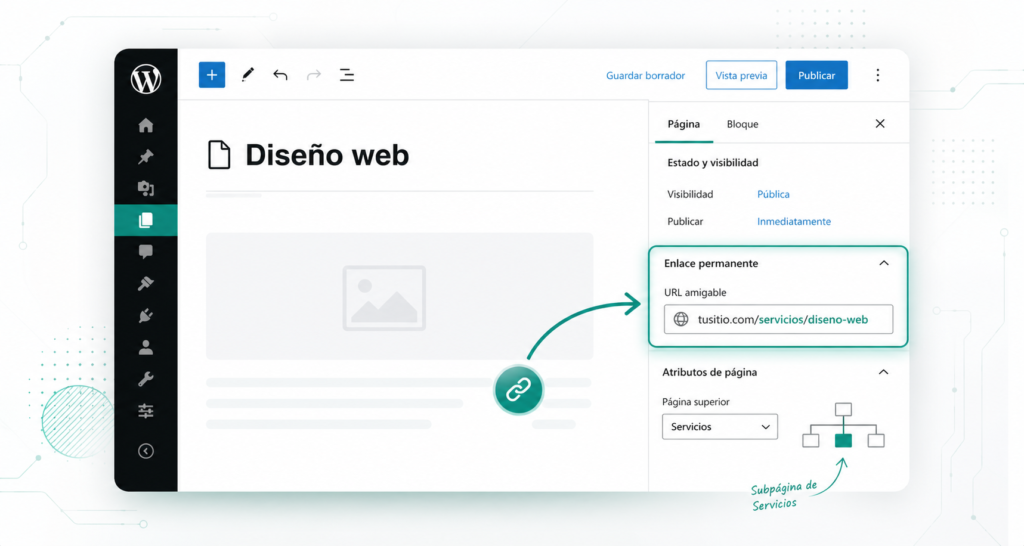Viewport: 1024px width, 546px height.
Task: Select the pencil edit tool
Action: [248, 75]
